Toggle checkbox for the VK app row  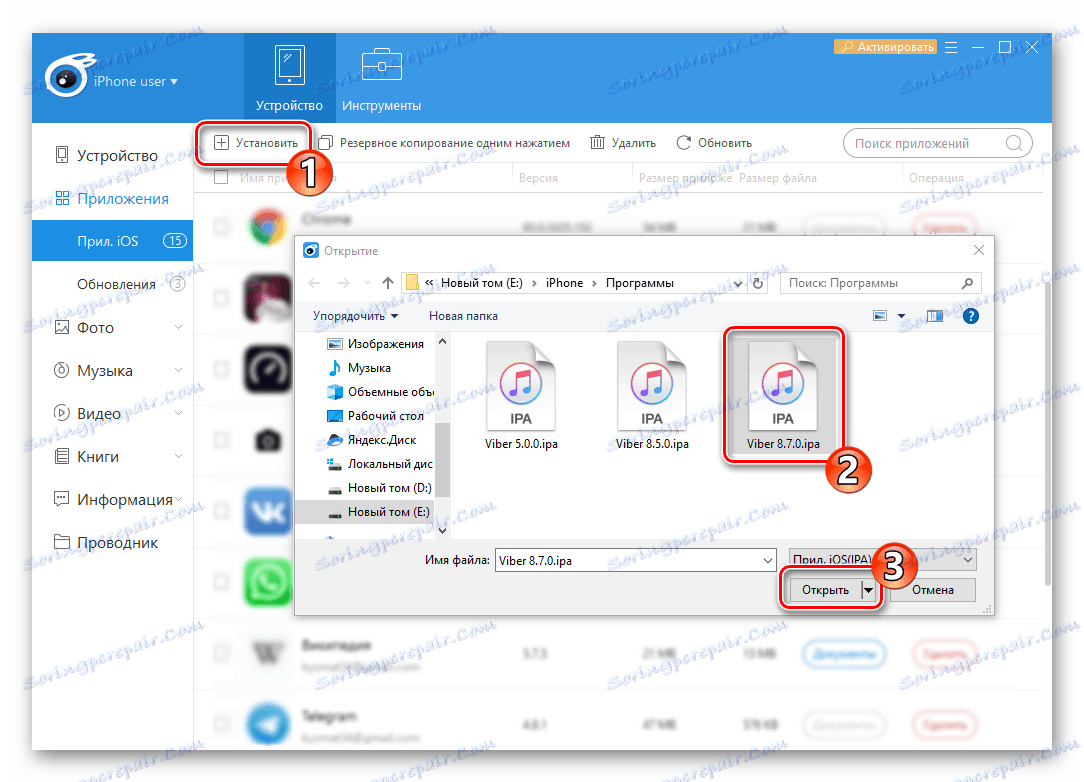(221, 511)
